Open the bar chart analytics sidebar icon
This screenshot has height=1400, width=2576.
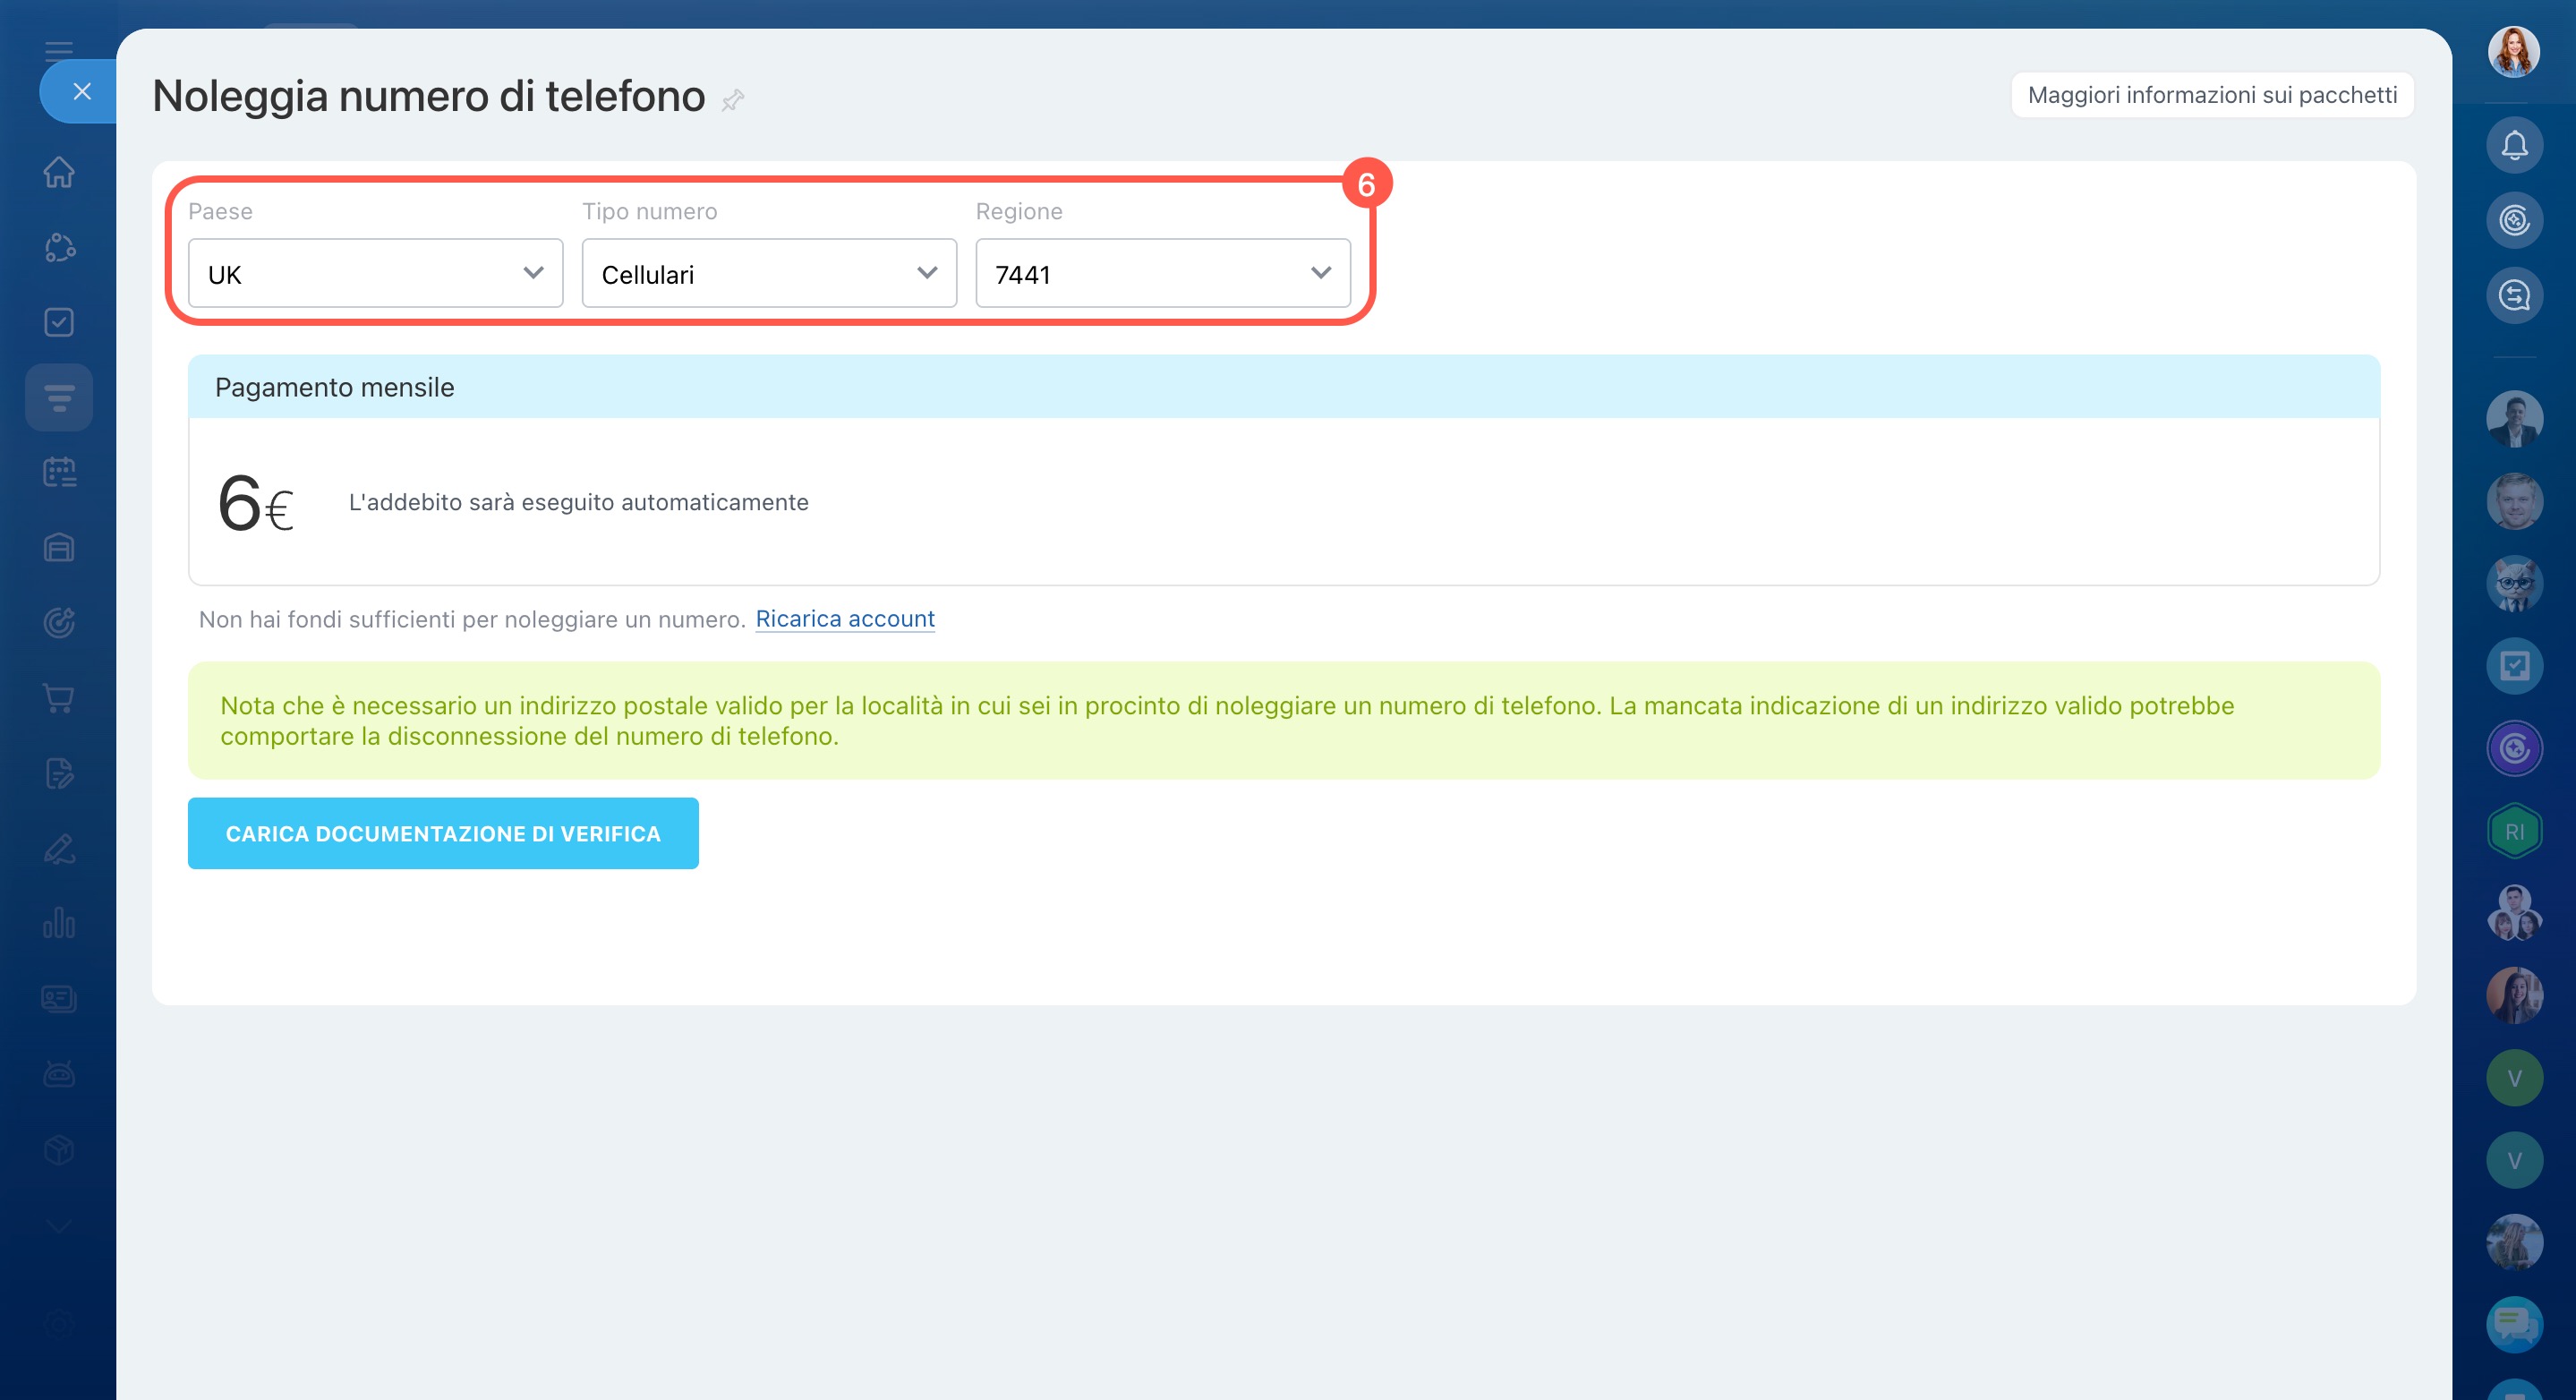[59, 923]
